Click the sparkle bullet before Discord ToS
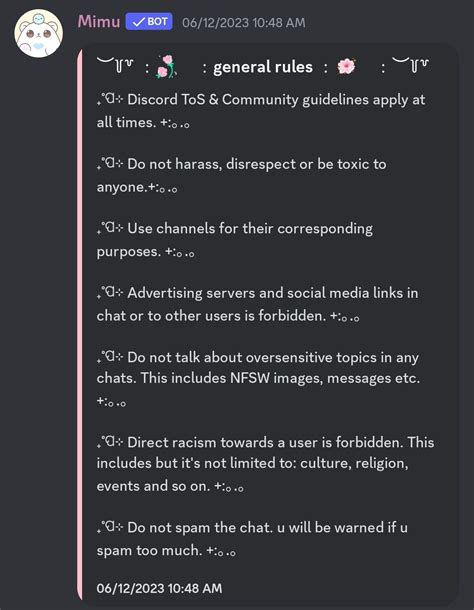The height and width of the screenshot is (610, 474). (110, 100)
